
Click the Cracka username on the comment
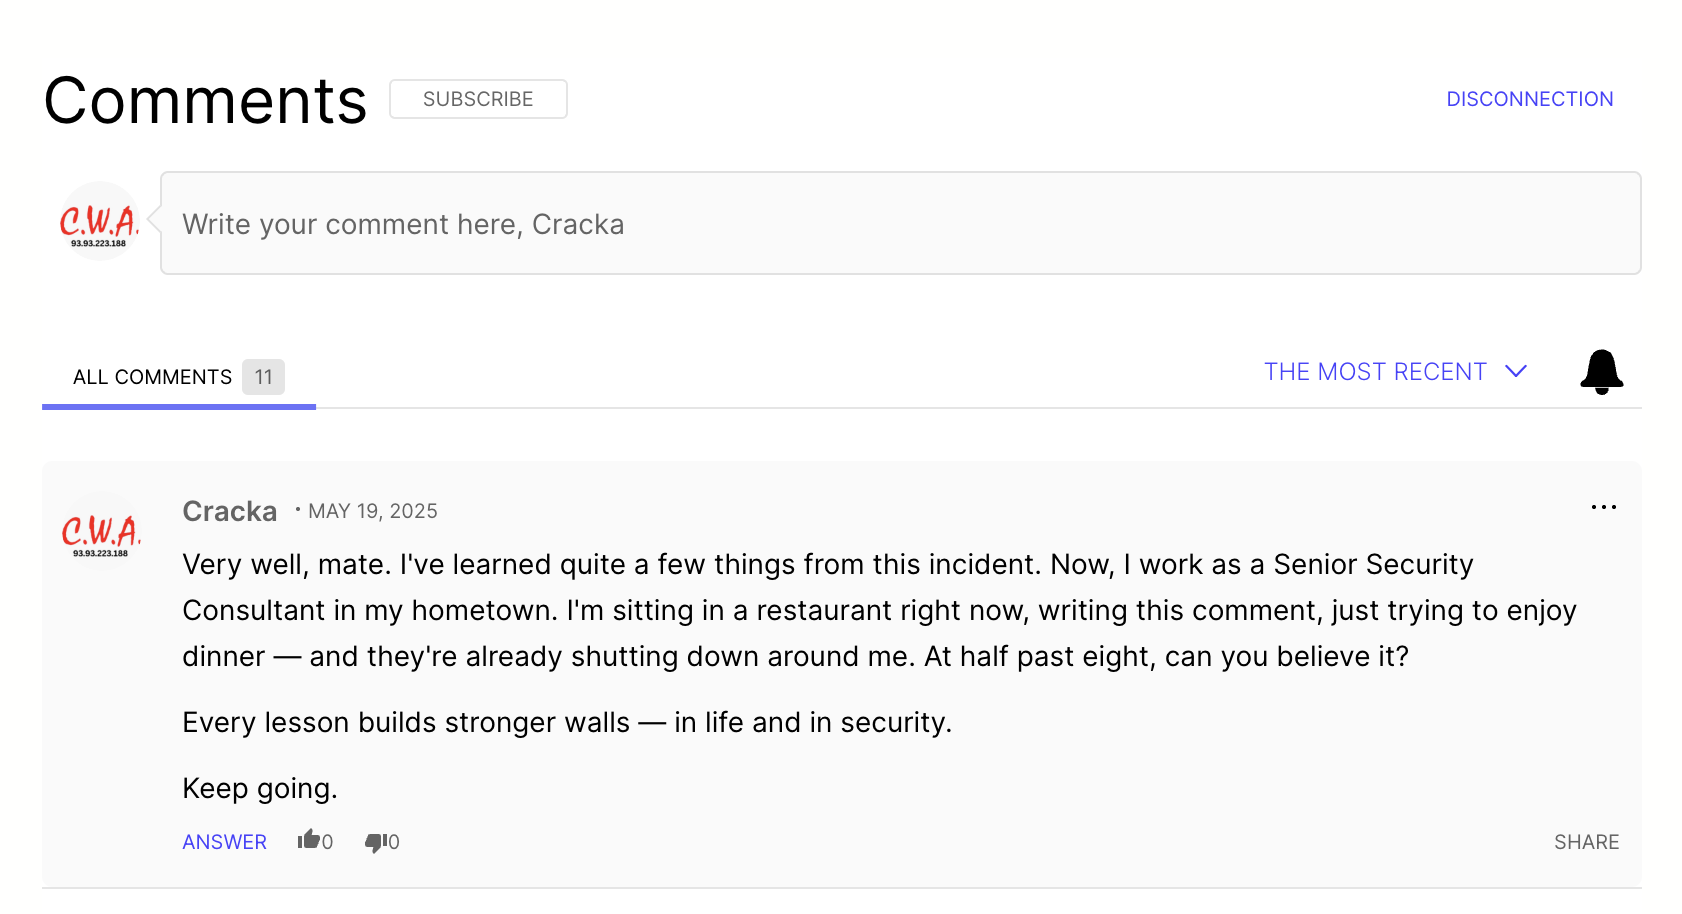pos(229,511)
